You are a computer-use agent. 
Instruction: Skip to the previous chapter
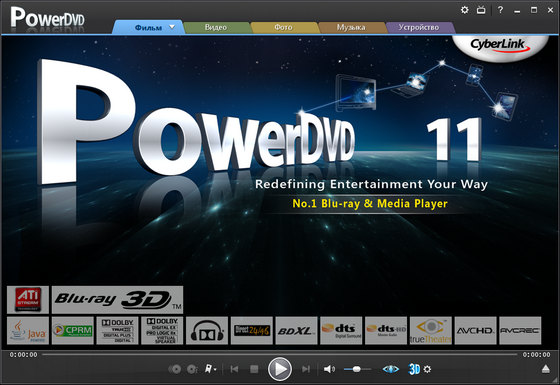coord(234,369)
